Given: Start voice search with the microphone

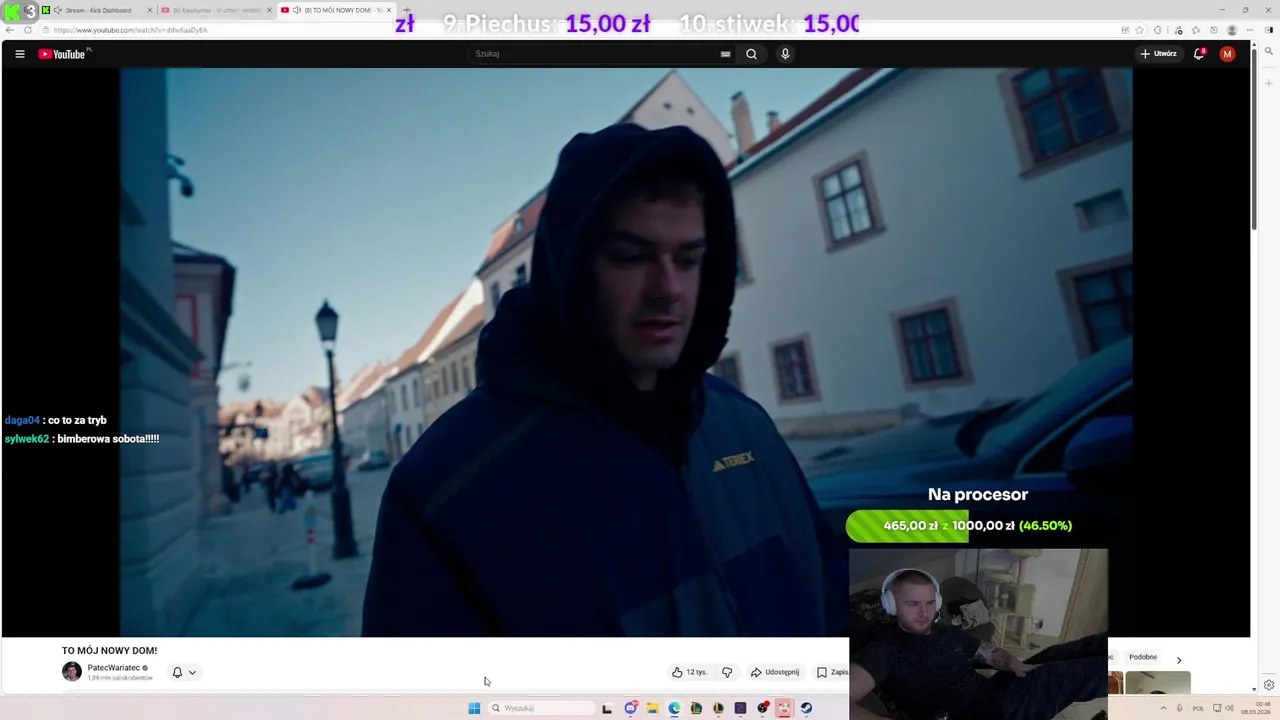Looking at the screenshot, I should click(x=785, y=54).
